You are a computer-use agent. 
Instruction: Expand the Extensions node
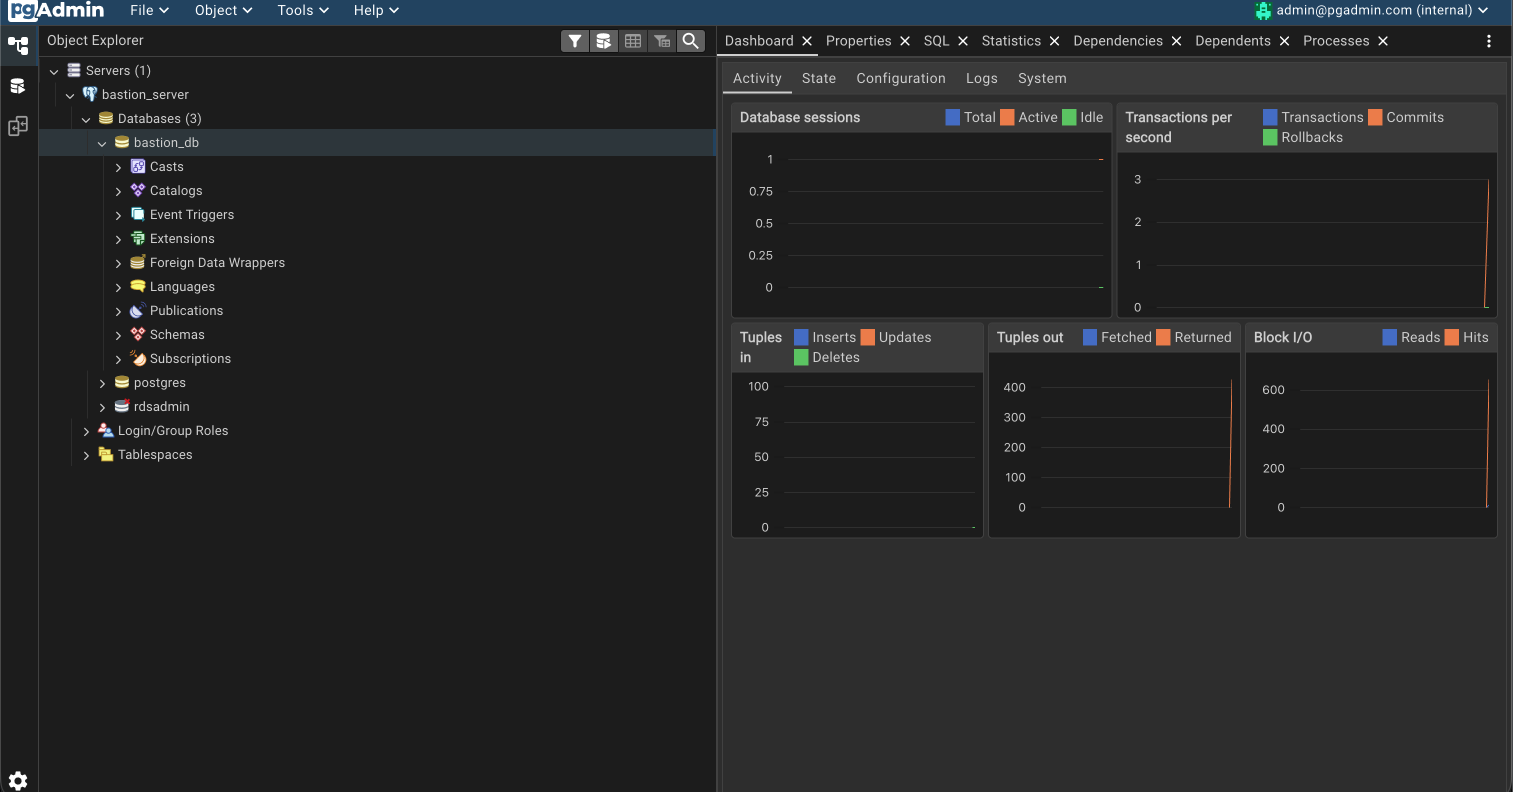point(118,239)
